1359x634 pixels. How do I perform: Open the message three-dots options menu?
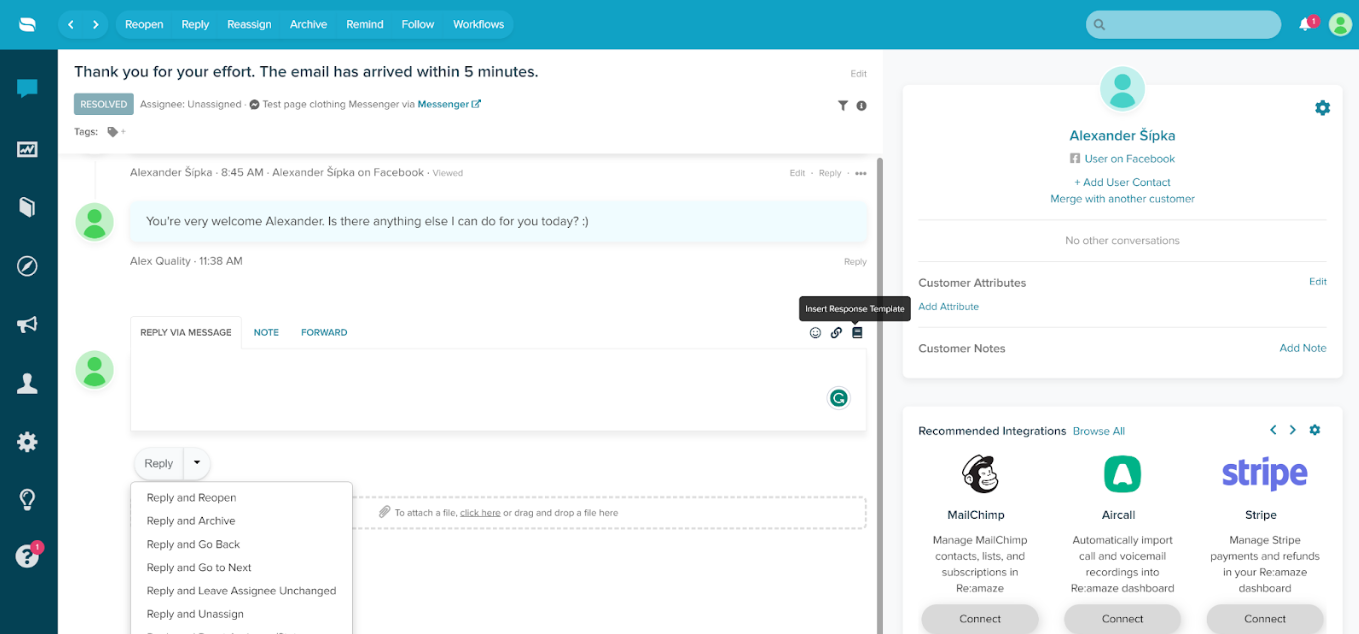pos(860,173)
